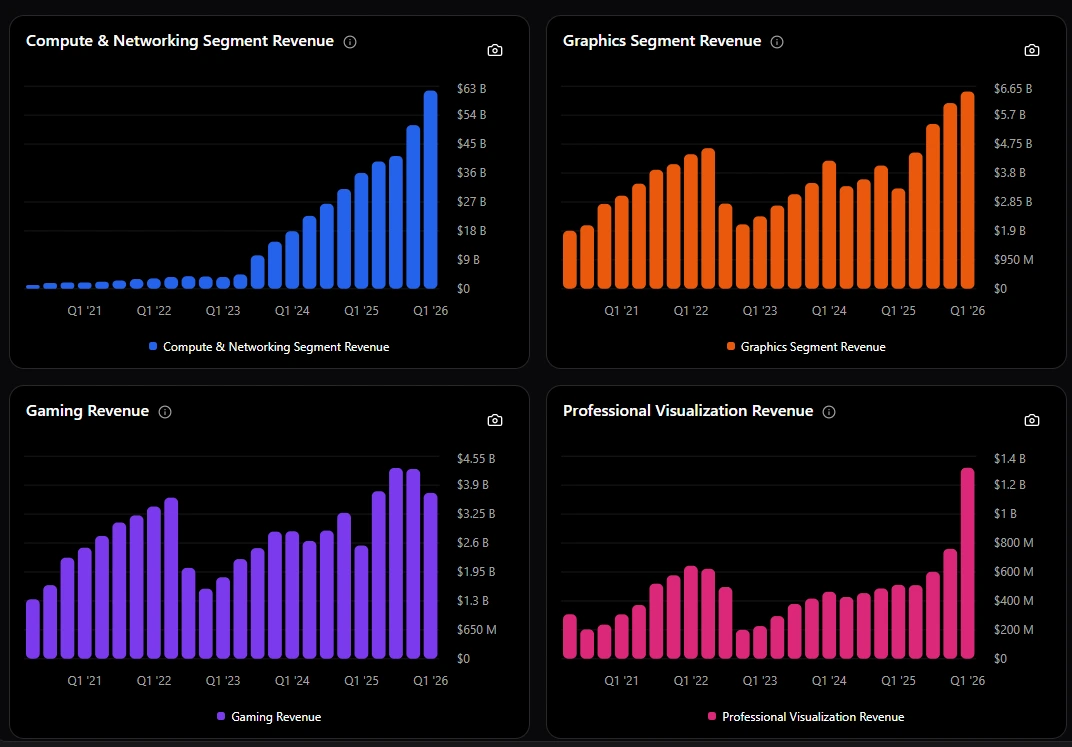Open info icon beside Compute & Networking title
Image resolution: width=1072 pixels, height=747 pixels.
350,42
